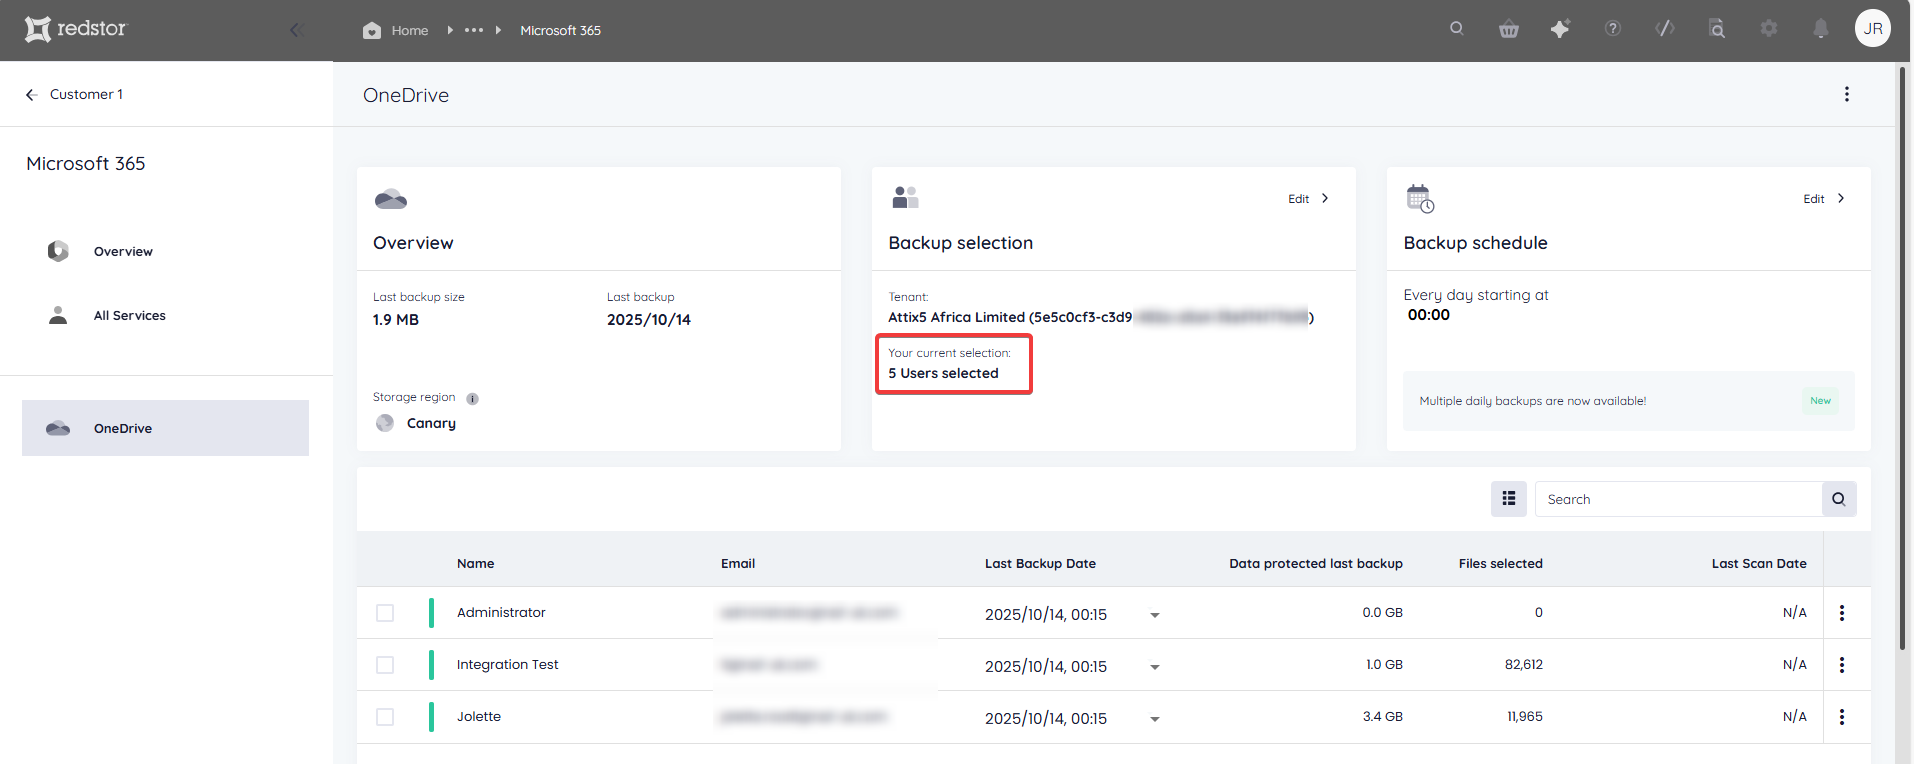Click the sparkle AI icon
The image size is (1914, 764).
1560,29
